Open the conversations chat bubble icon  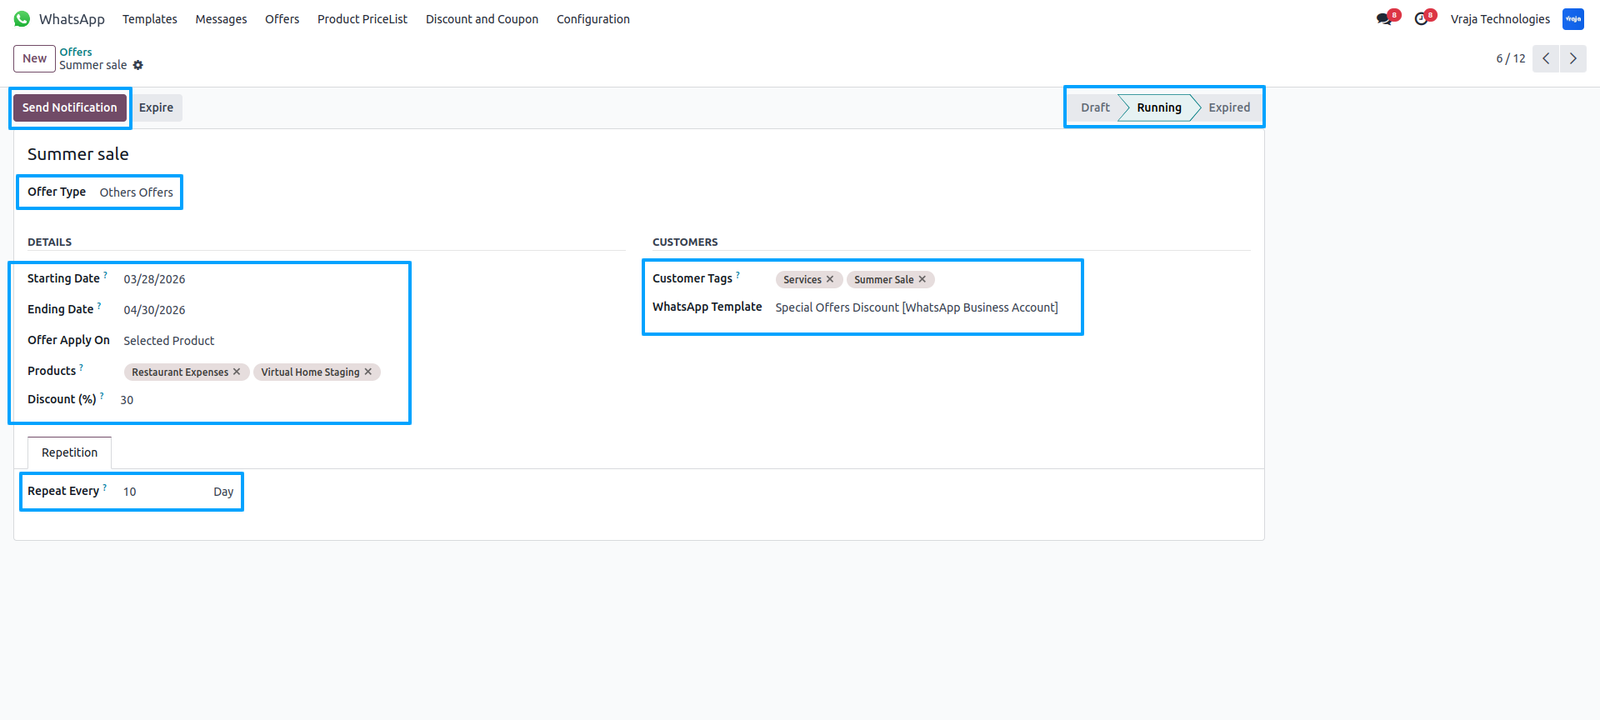[1385, 19]
